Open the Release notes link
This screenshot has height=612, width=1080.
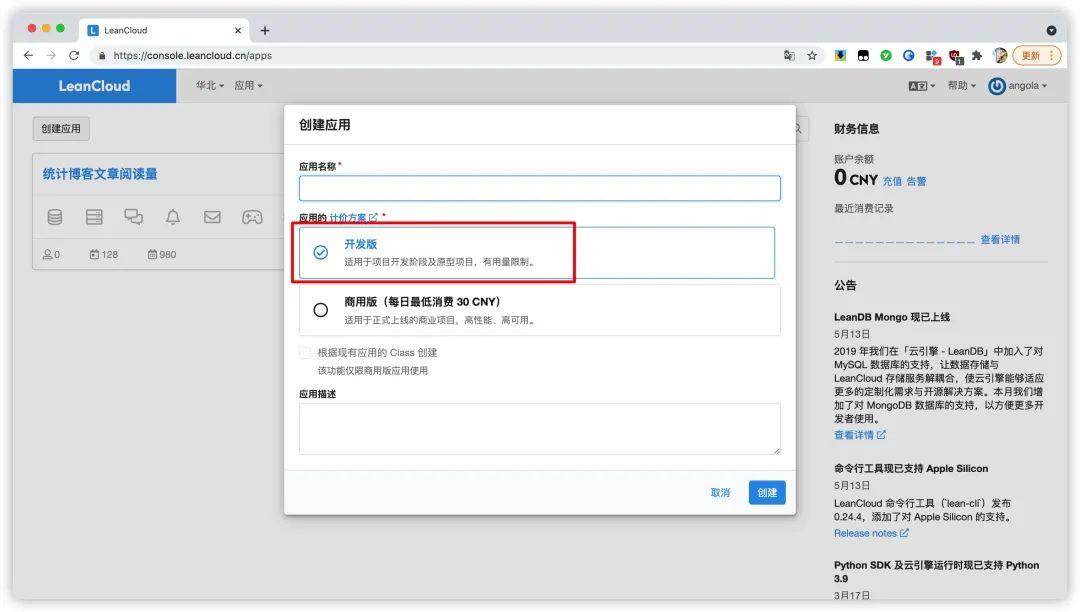point(871,534)
